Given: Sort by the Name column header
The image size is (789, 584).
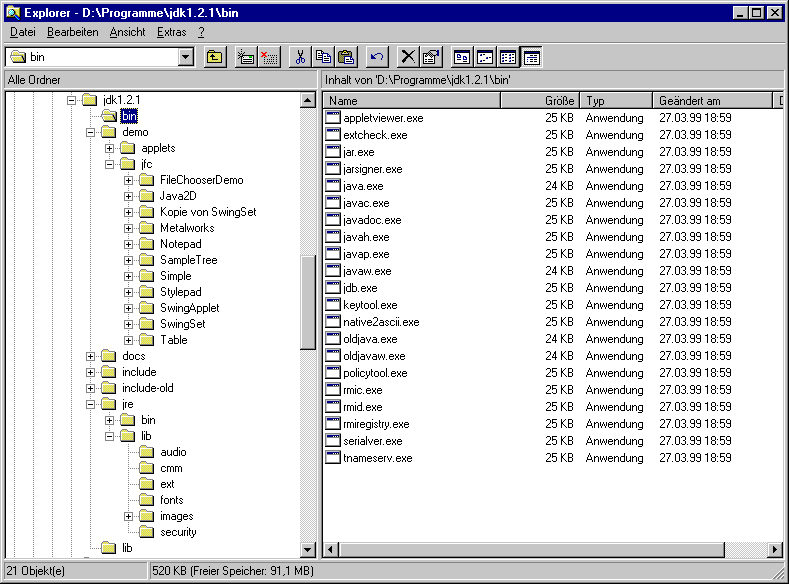Looking at the screenshot, I should click(412, 101).
